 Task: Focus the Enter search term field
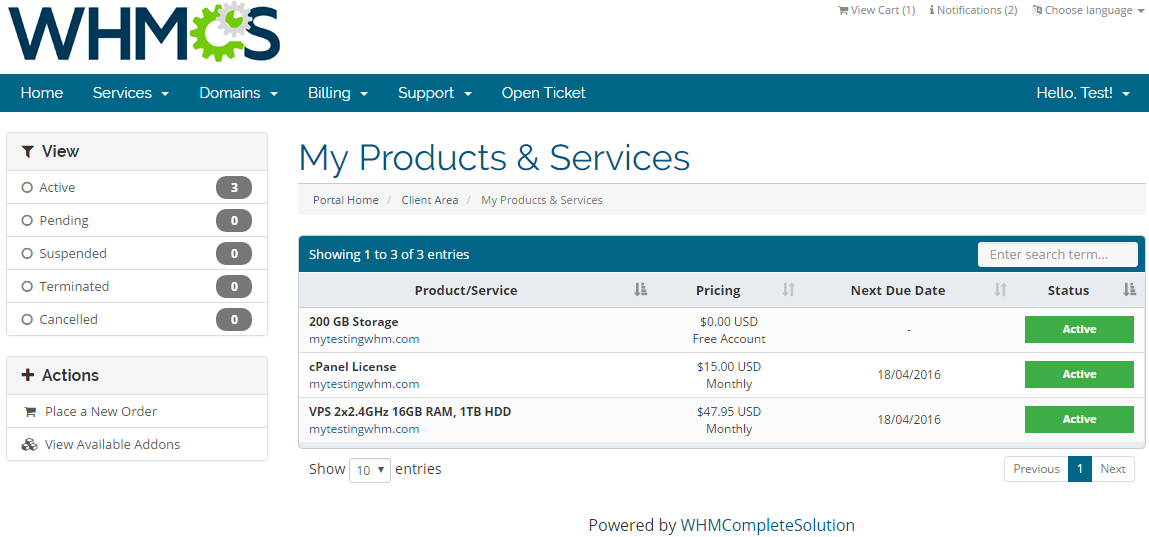click(1057, 255)
